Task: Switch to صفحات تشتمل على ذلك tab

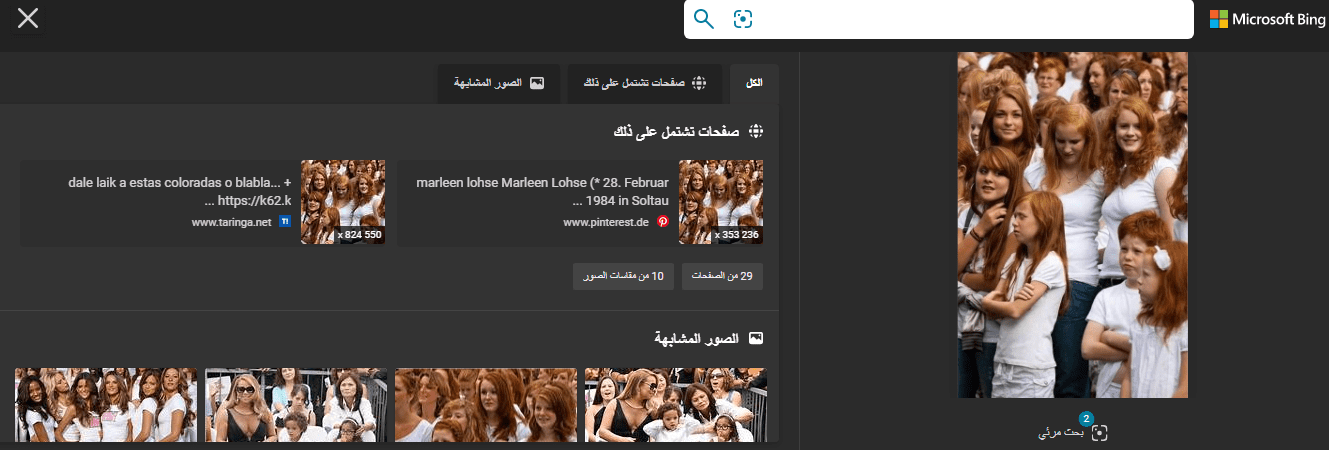Action: click(x=645, y=83)
